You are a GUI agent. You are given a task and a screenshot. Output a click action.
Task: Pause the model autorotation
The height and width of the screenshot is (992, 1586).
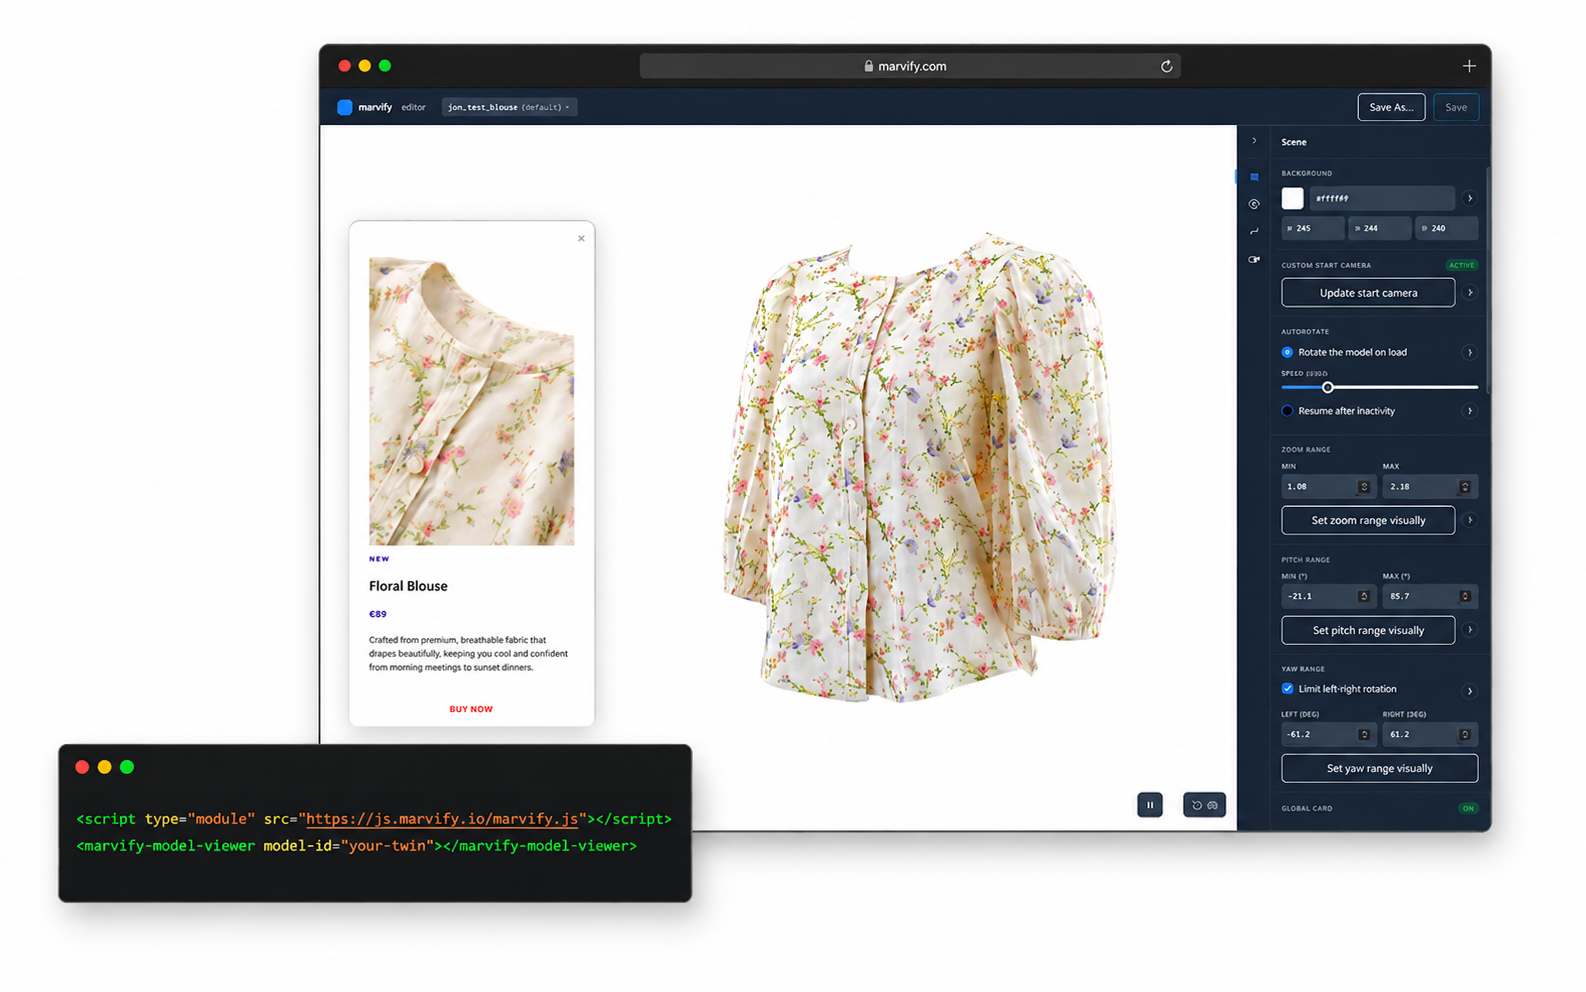1150,805
